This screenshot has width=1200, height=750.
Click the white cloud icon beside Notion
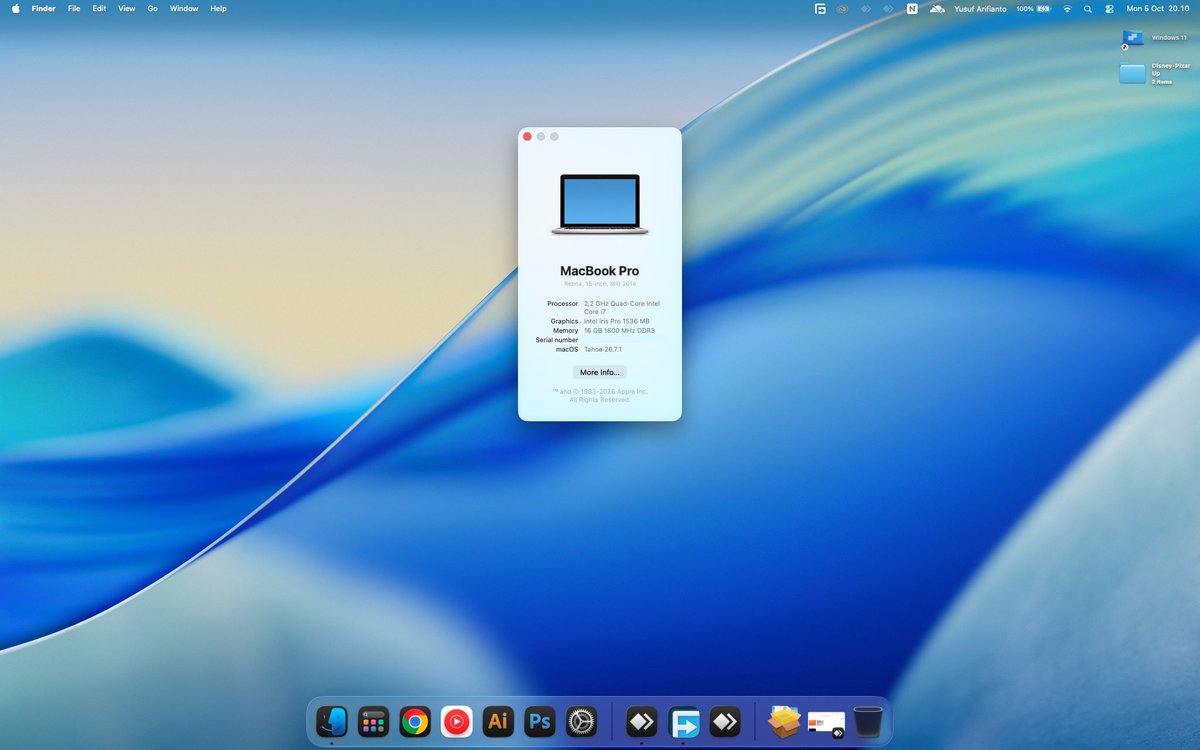point(937,8)
